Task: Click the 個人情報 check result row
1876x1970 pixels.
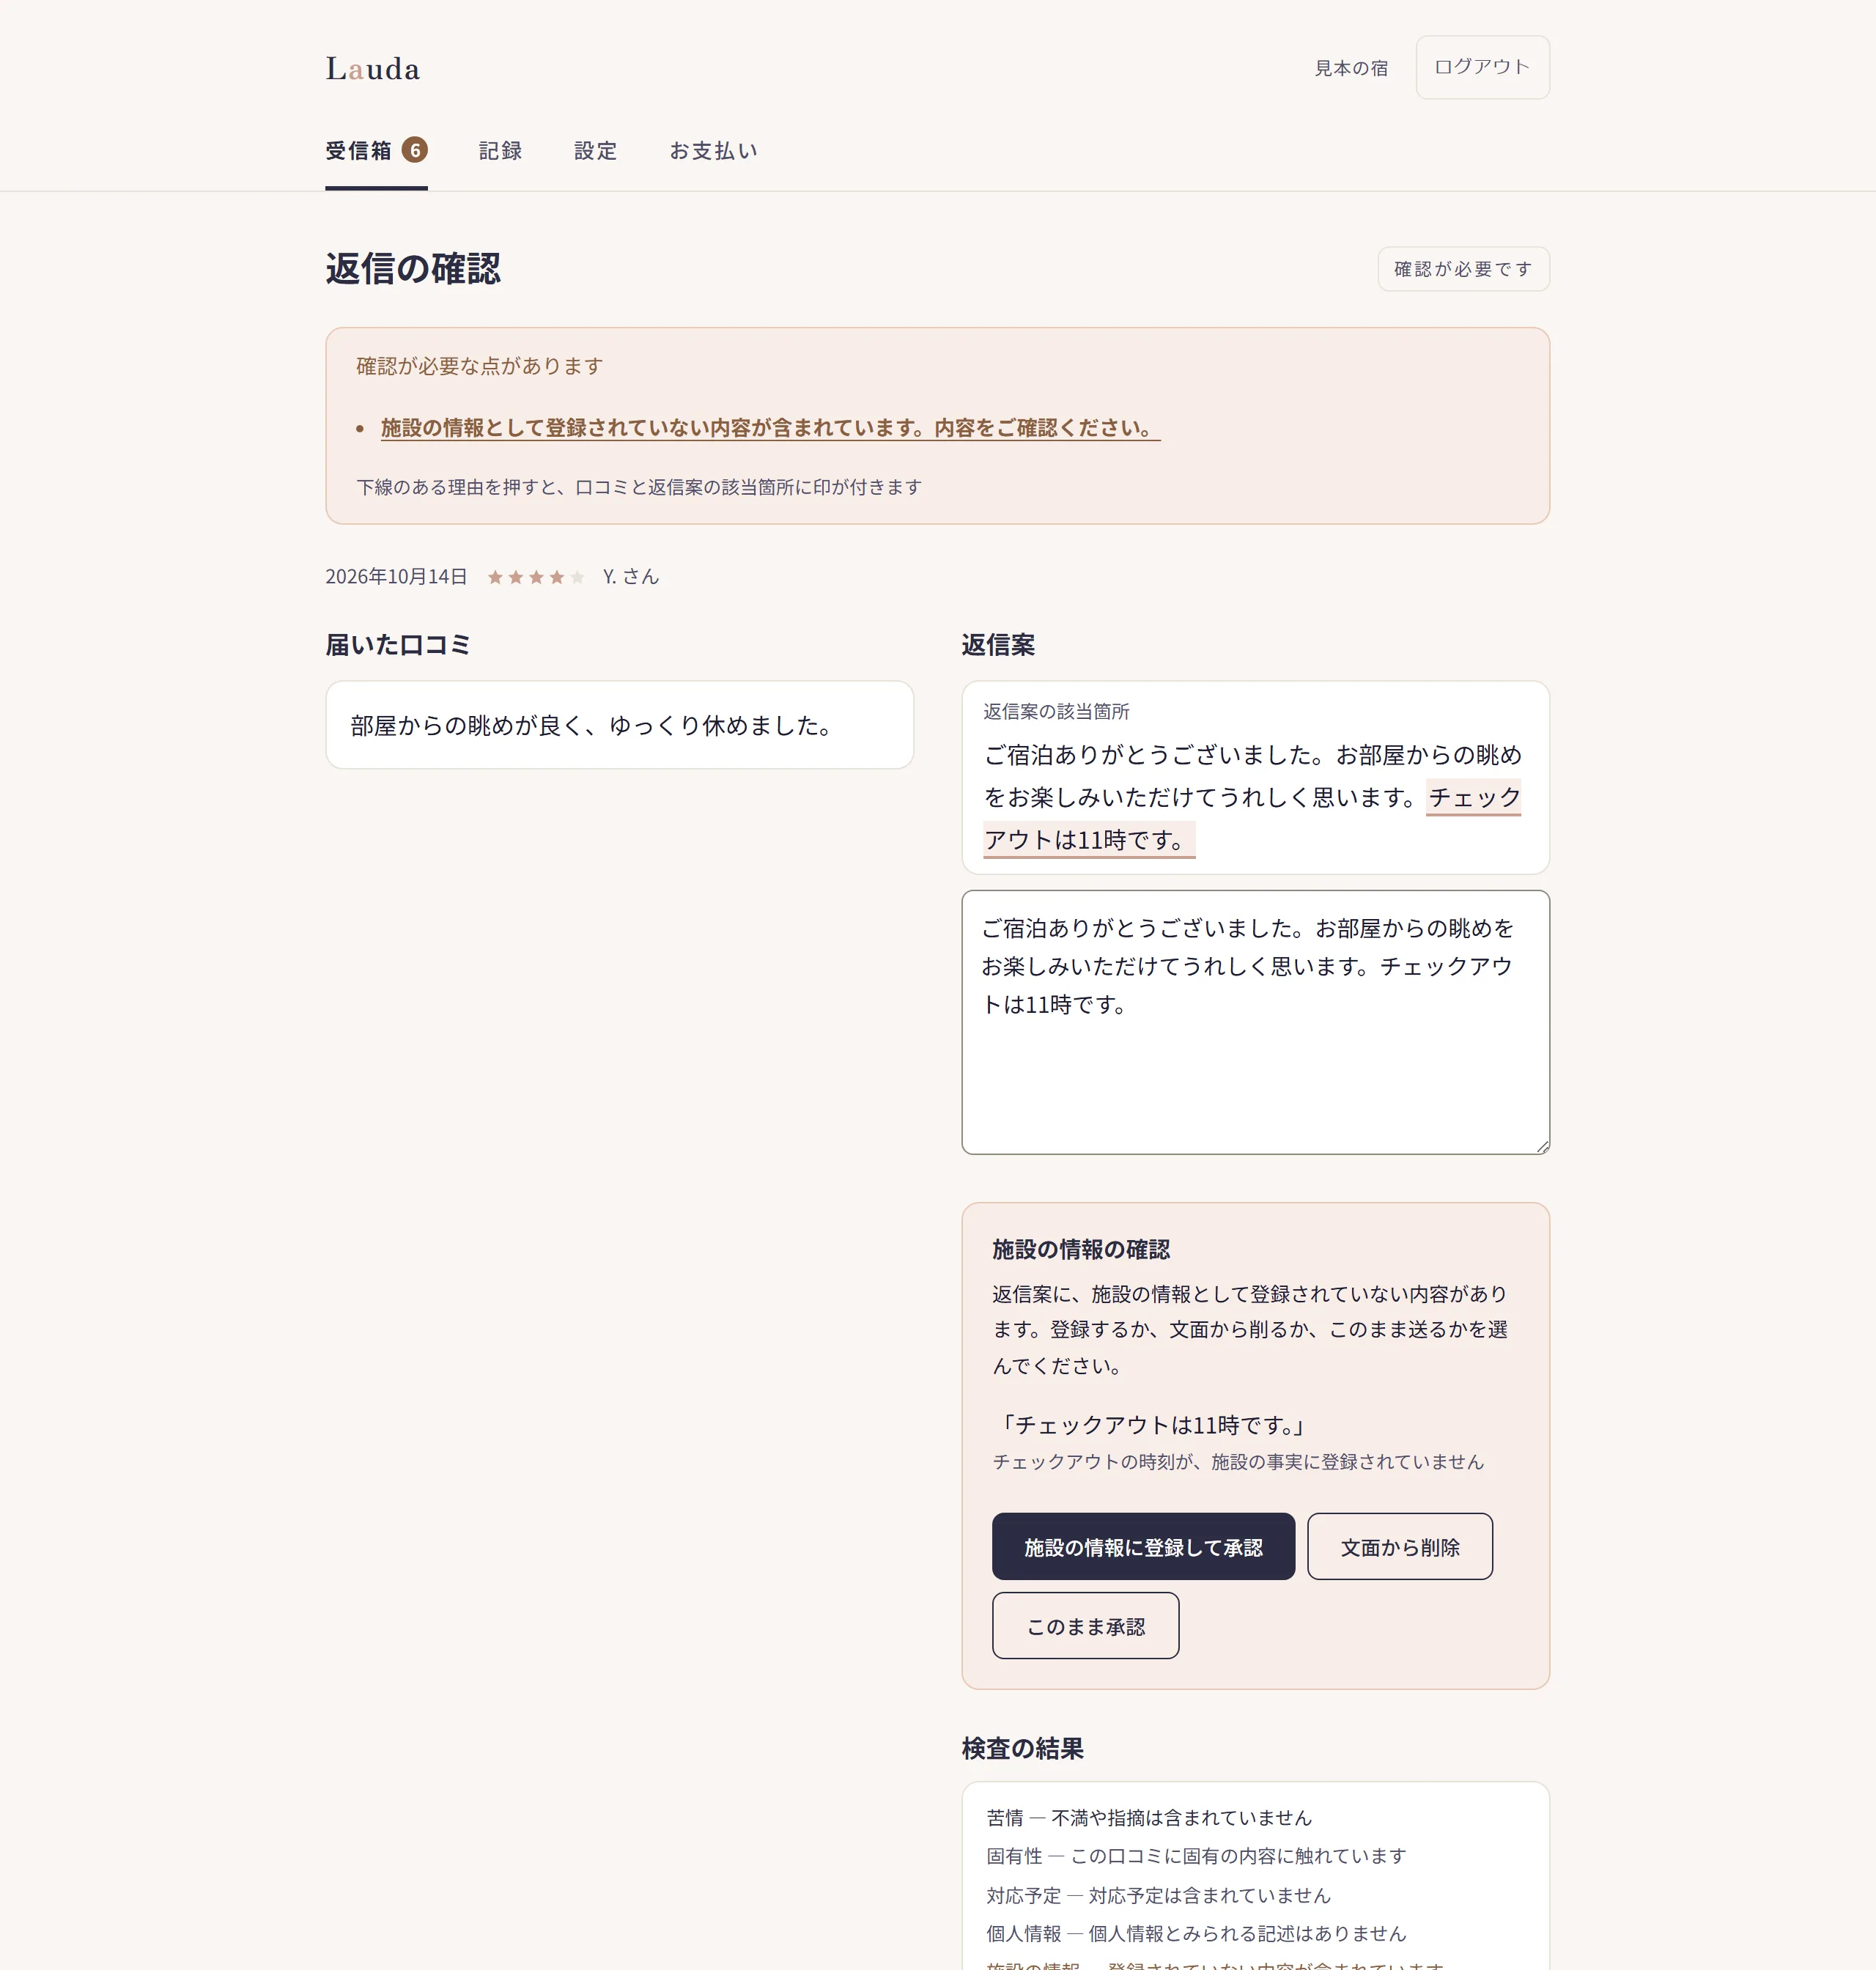Action: 1196,1934
